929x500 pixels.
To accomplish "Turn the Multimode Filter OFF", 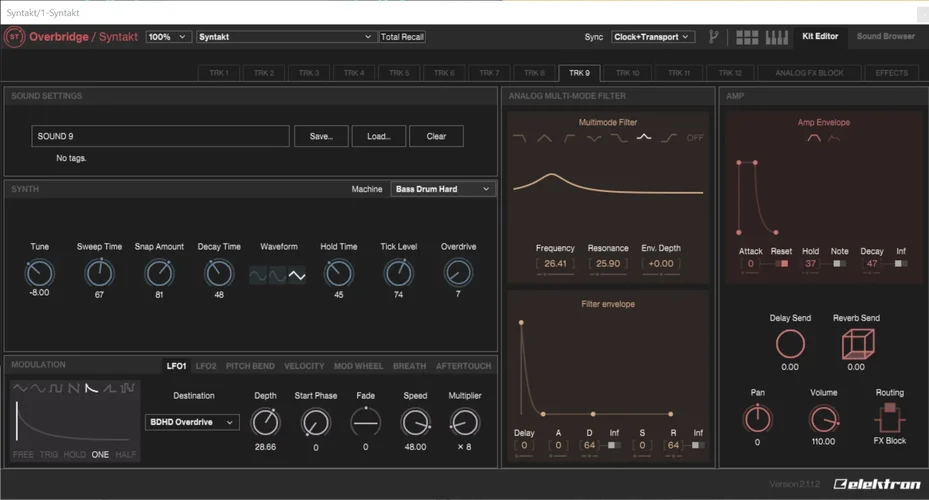I will click(x=695, y=138).
